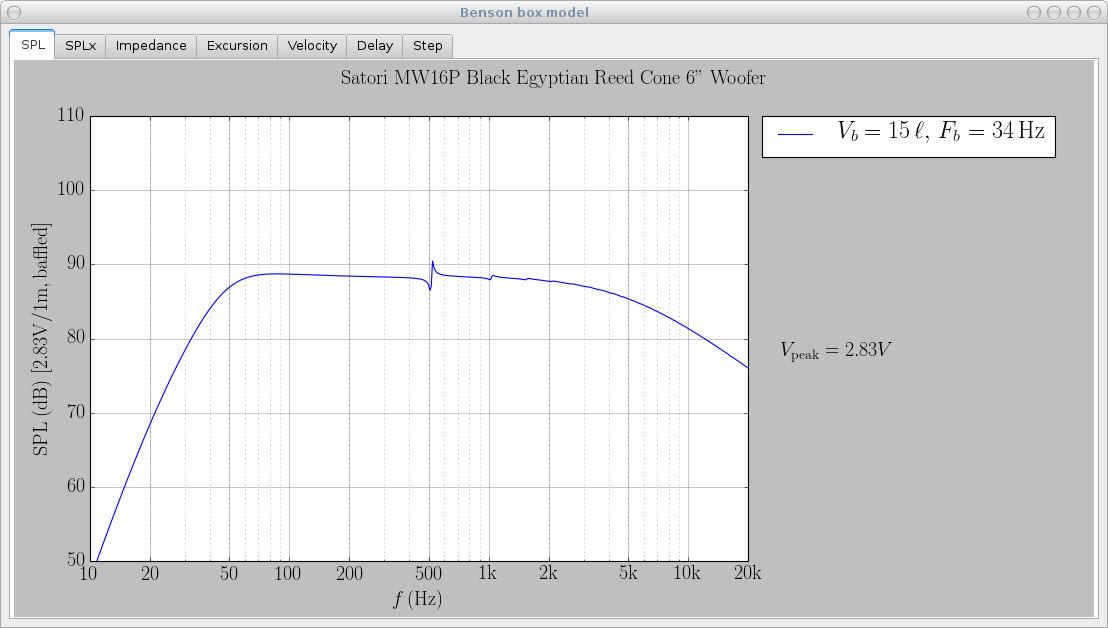Click the 1k x-axis tick label
The image size is (1108, 628).
488,573
